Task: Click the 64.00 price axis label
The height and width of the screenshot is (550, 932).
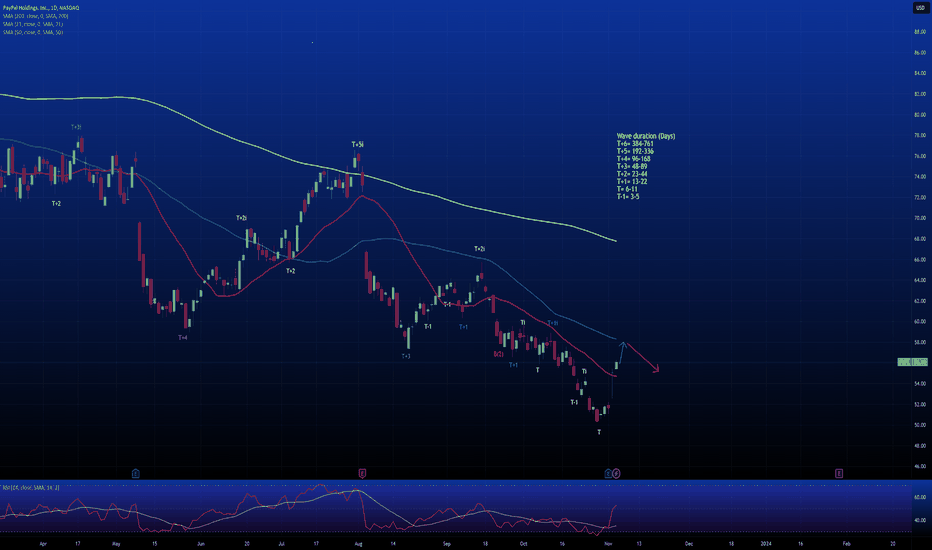Action: 920,280
